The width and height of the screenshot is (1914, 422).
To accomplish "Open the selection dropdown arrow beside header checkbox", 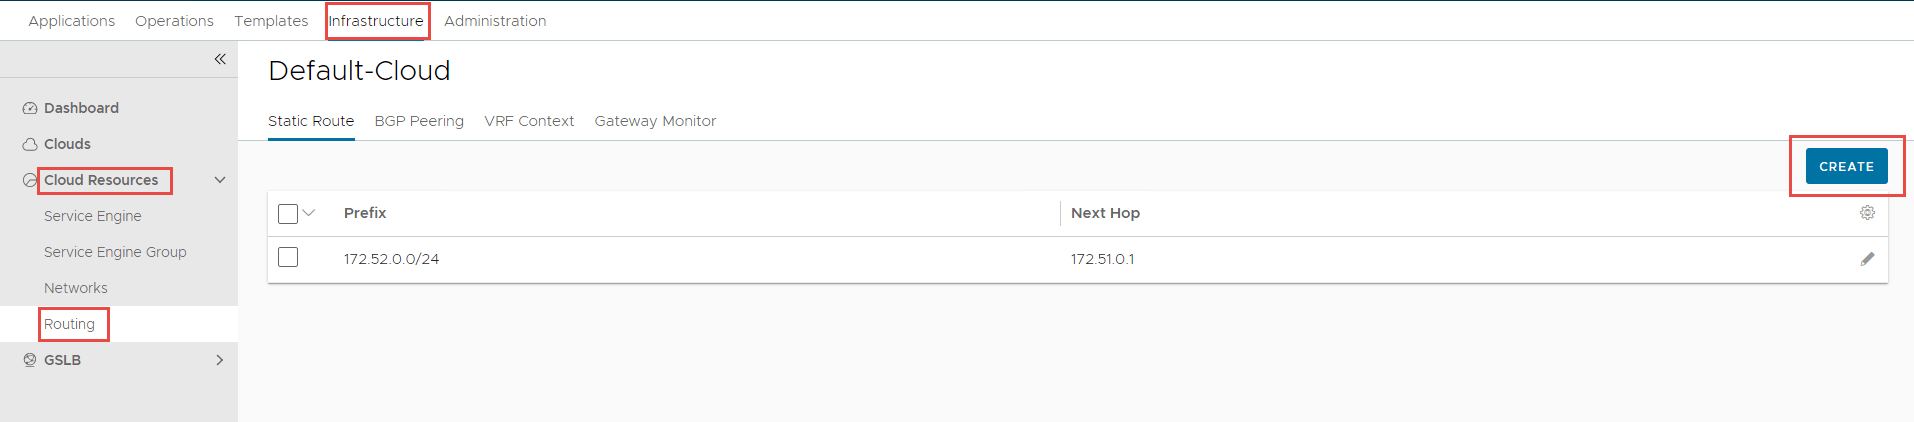I will click(309, 213).
